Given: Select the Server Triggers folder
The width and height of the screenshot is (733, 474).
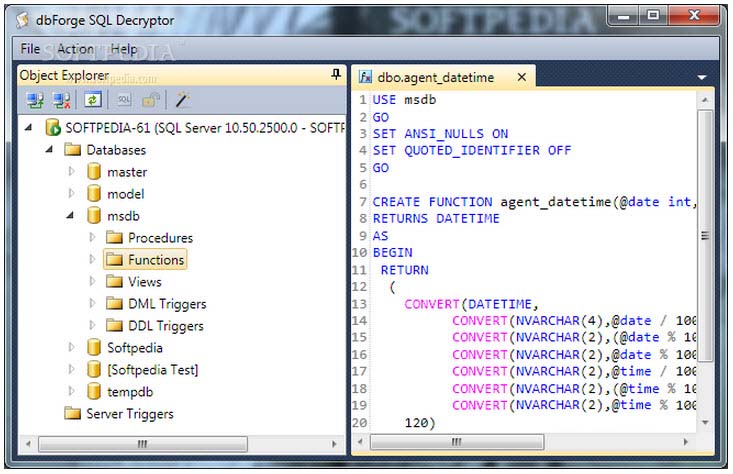Looking at the screenshot, I should [x=129, y=414].
